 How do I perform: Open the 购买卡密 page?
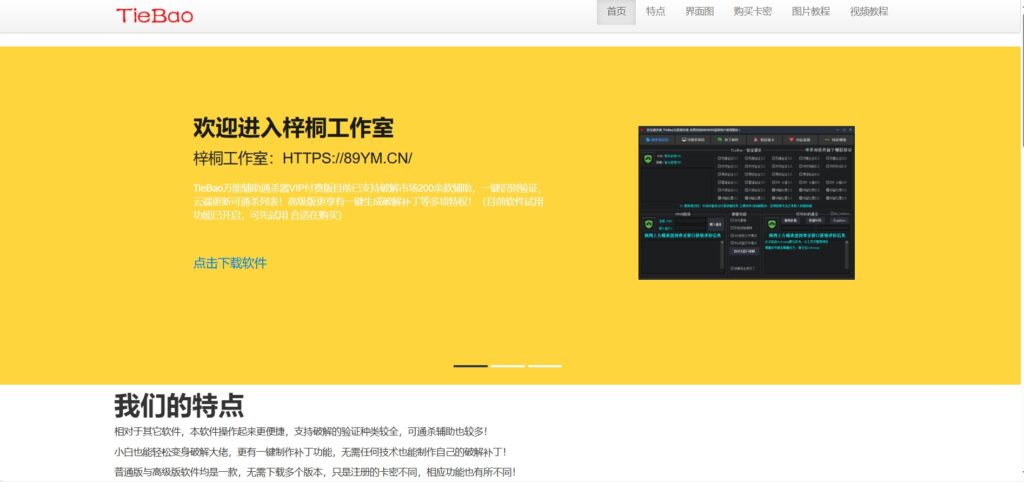point(752,12)
